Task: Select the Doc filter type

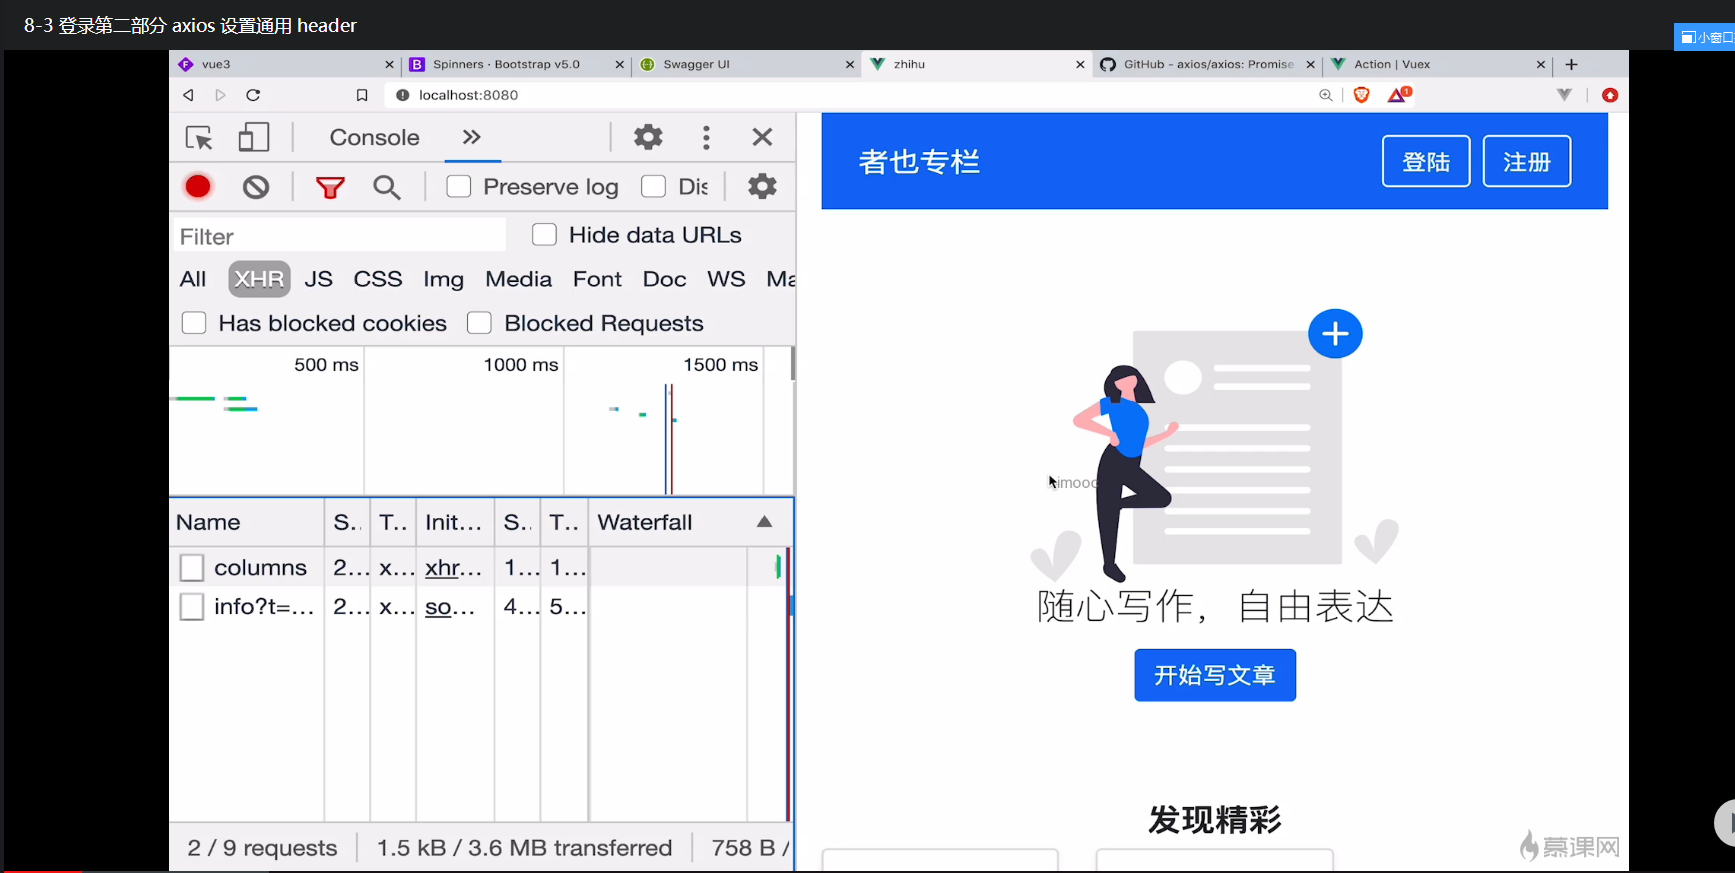Action: [x=664, y=279]
